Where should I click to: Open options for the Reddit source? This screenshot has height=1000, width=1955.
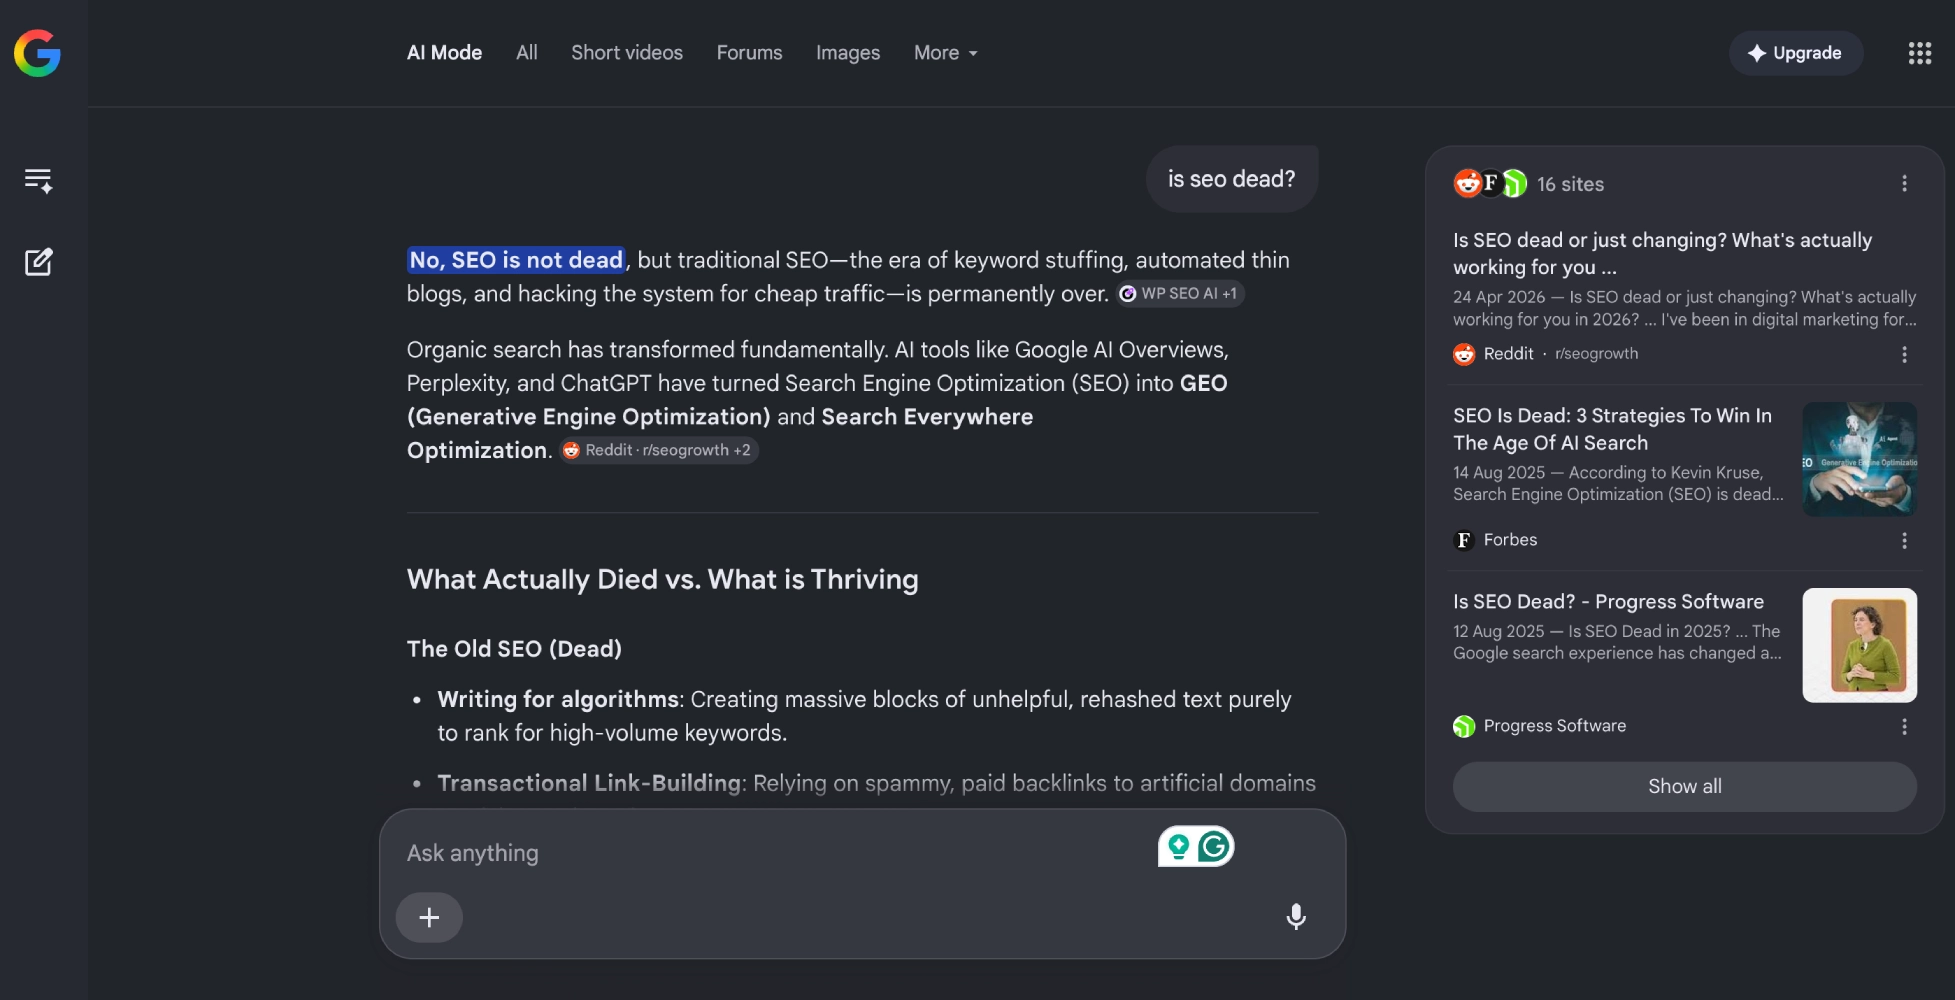point(1904,355)
